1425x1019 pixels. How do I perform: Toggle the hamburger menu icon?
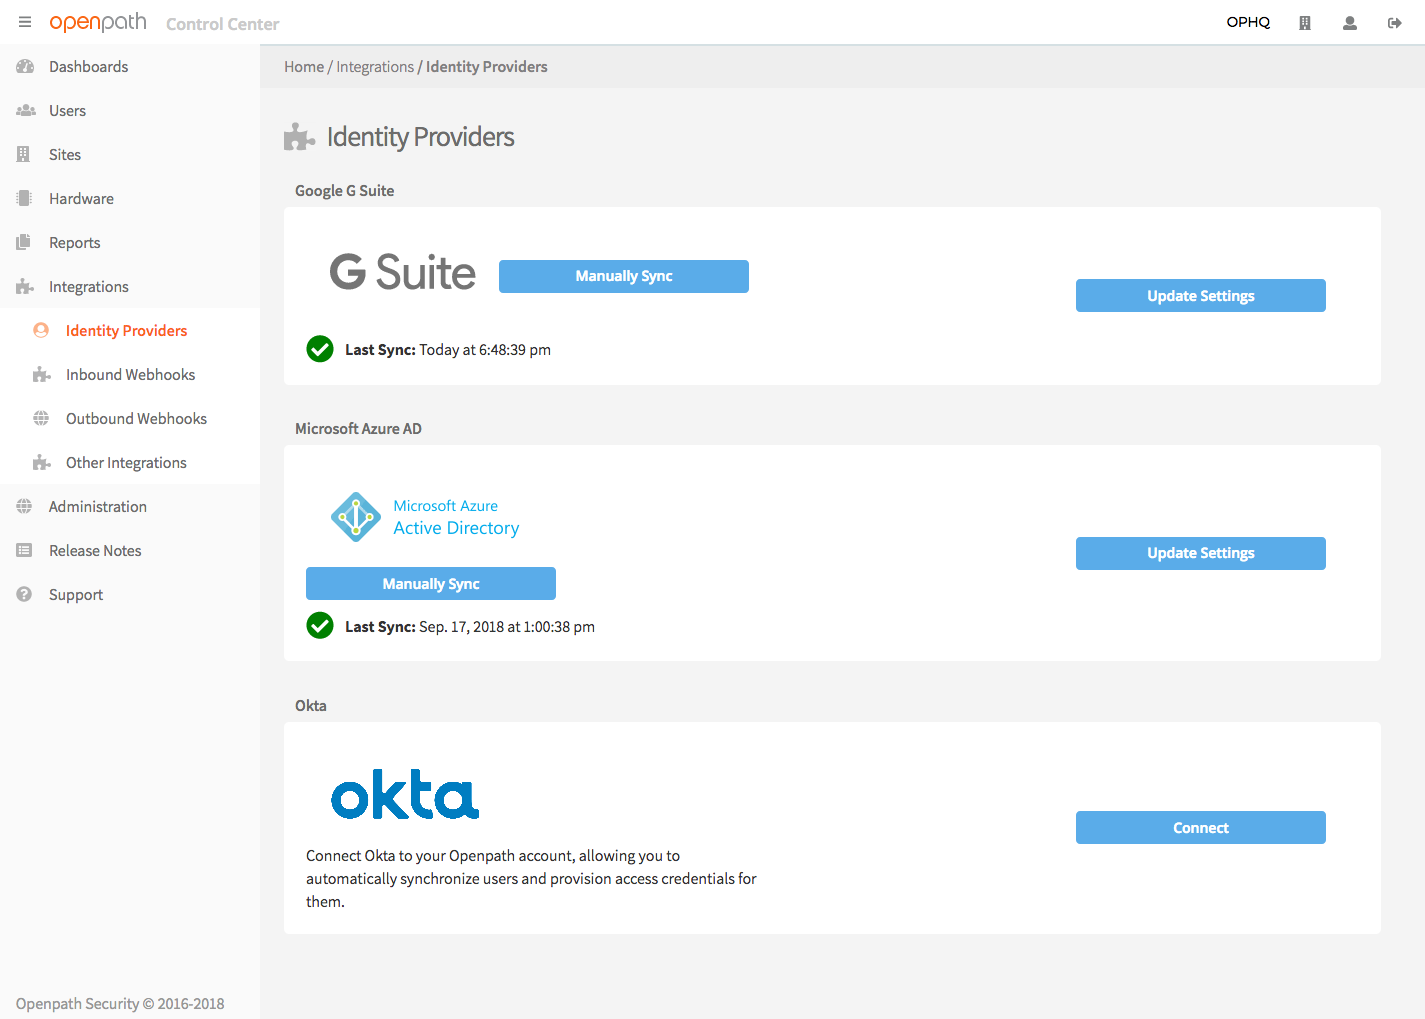click(x=25, y=22)
